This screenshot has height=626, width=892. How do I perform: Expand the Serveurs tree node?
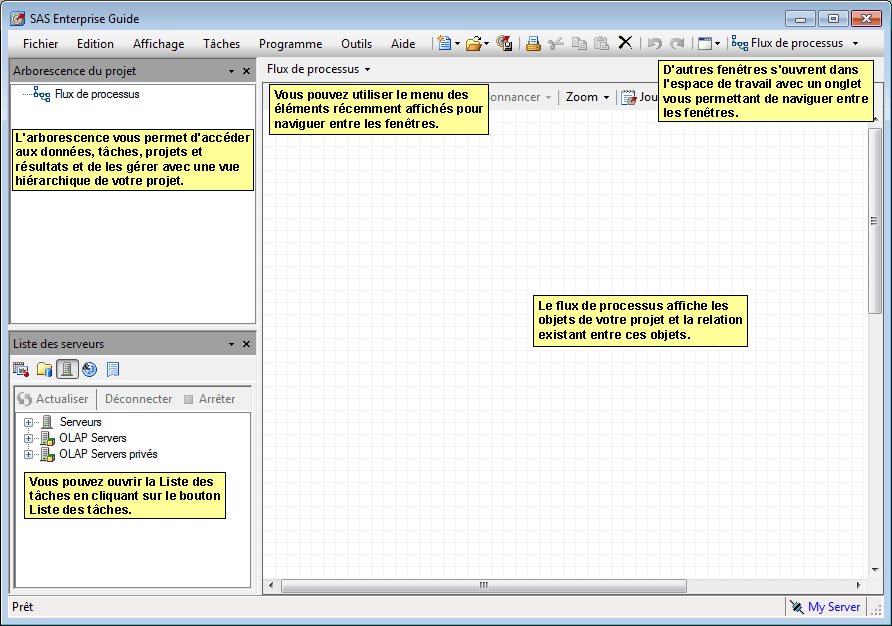coord(28,421)
